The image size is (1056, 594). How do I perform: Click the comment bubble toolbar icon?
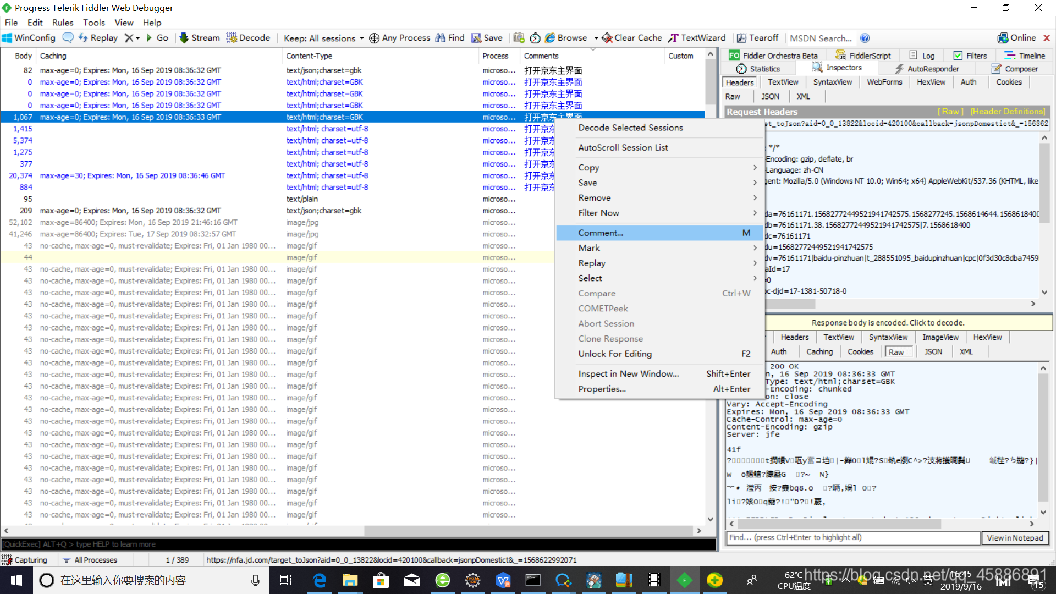[x=68, y=38]
